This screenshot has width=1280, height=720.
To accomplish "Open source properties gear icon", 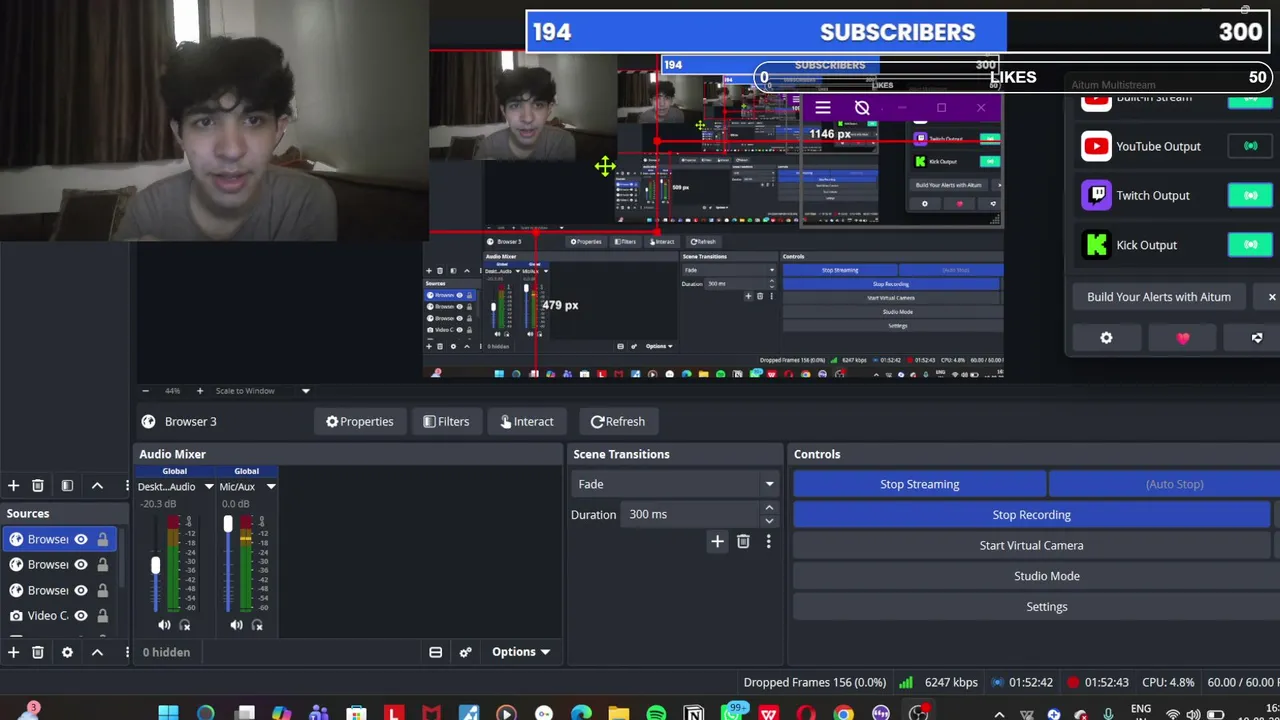I will click(x=67, y=652).
